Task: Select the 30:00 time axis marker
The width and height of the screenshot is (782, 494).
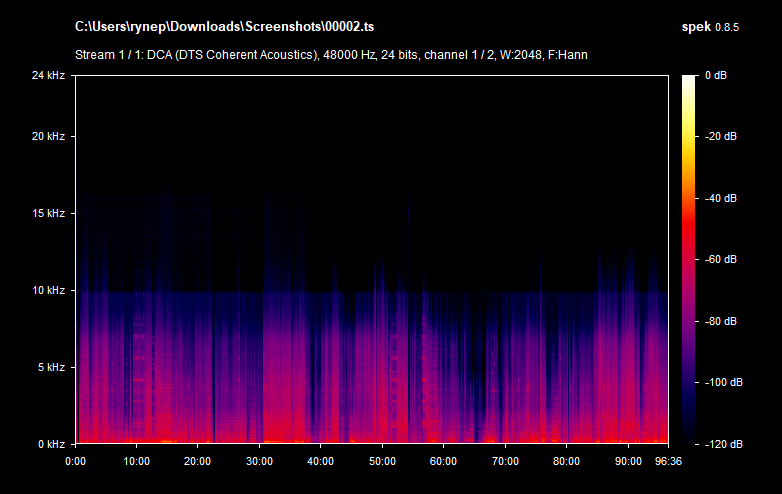Action: (260, 461)
